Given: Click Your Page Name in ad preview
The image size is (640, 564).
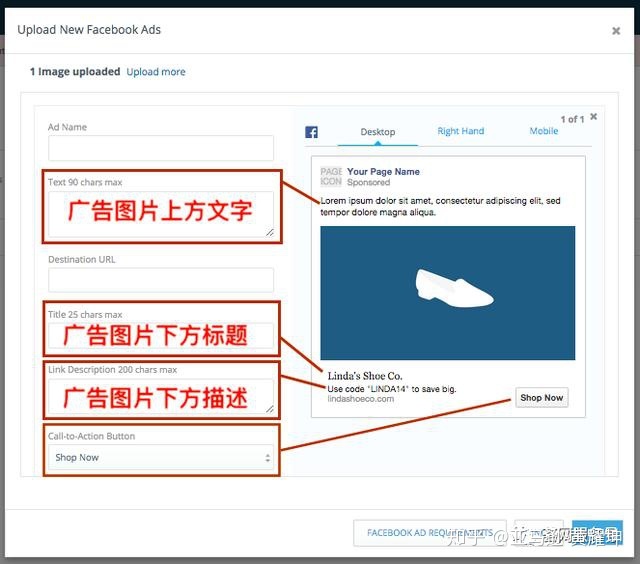Looking at the screenshot, I should pyautogui.click(x=383, y=171).
